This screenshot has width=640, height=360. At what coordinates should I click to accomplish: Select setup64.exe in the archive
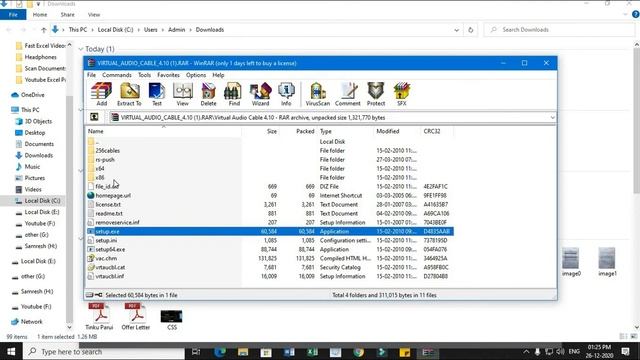[110, 249]
